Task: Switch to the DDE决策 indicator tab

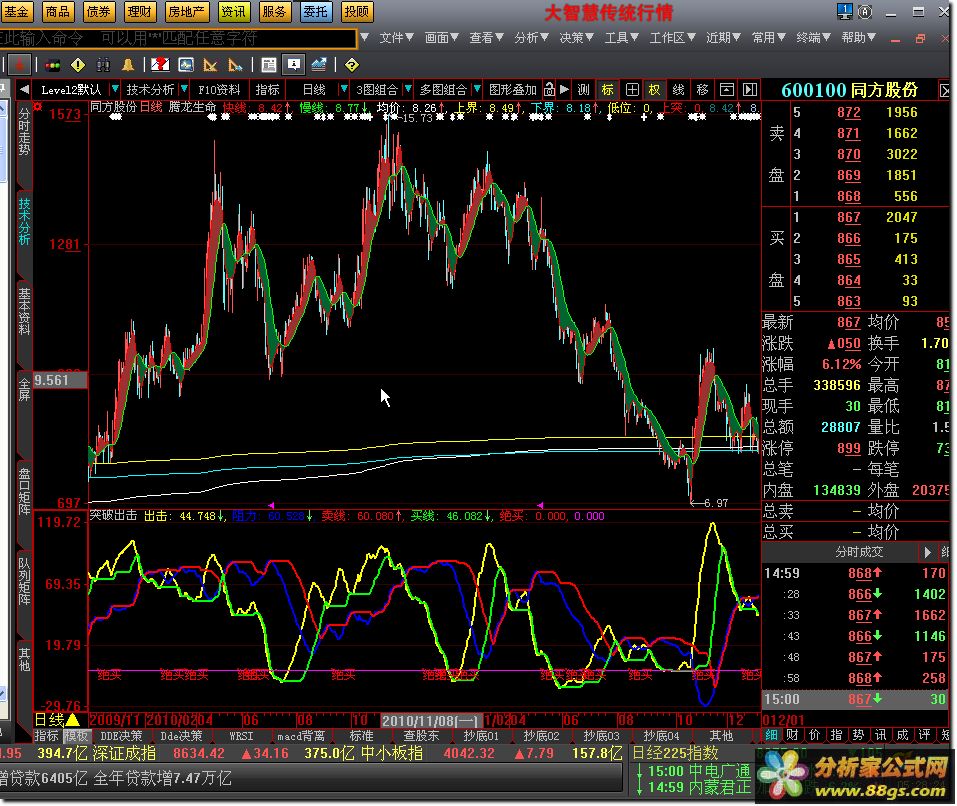Action: pyautogui.click(x=121, y=736)
